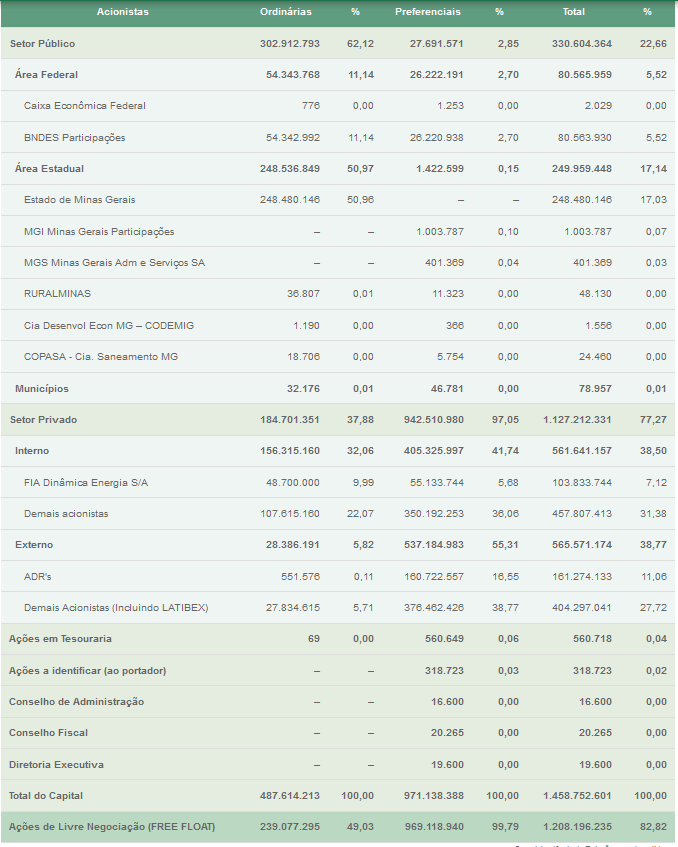This screenshot has height=847, width=678.
Task: Click the Ações em Tesouraria label
Action: click(x=61, y=639)
